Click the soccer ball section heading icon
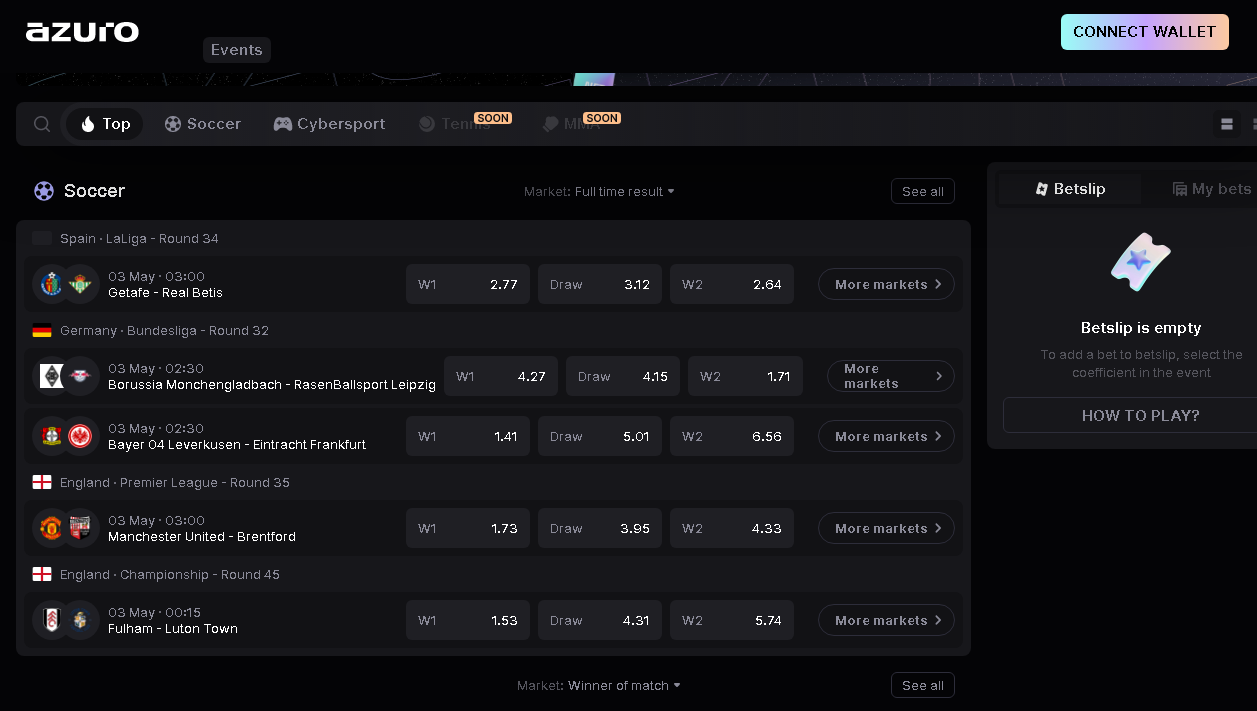Viewport: 1257px width, 711px height. [44, 190]
